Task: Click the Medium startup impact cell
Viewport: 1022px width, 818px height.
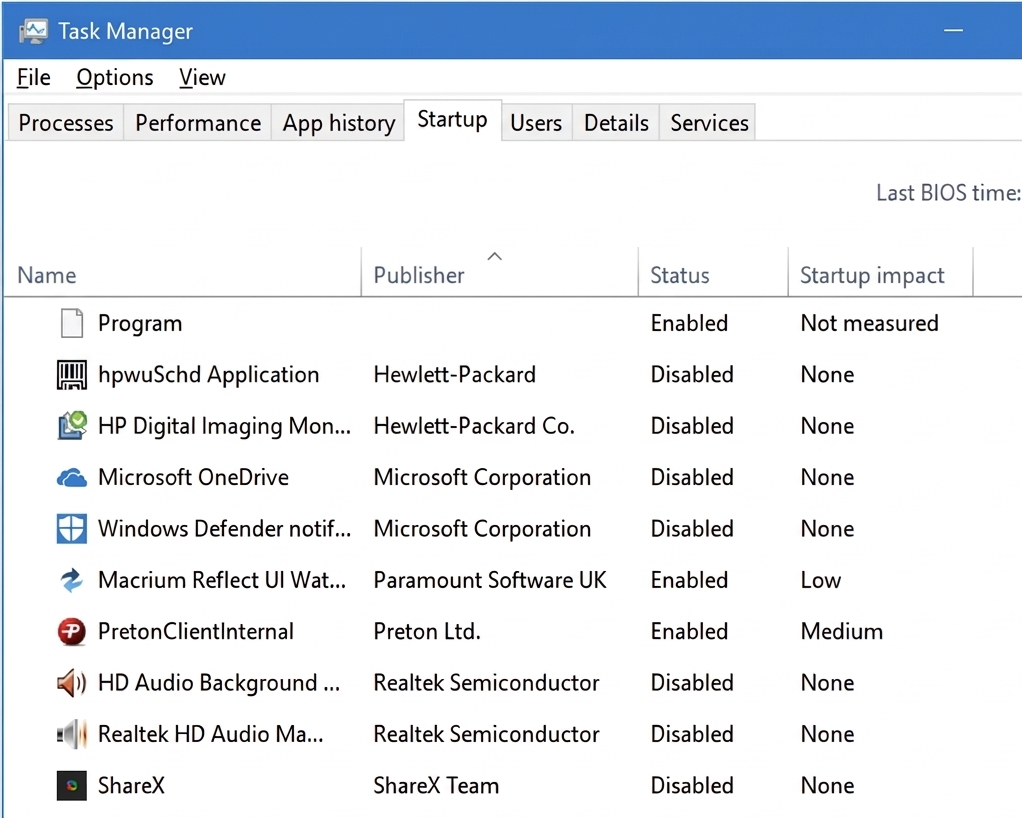Action: 841,632
